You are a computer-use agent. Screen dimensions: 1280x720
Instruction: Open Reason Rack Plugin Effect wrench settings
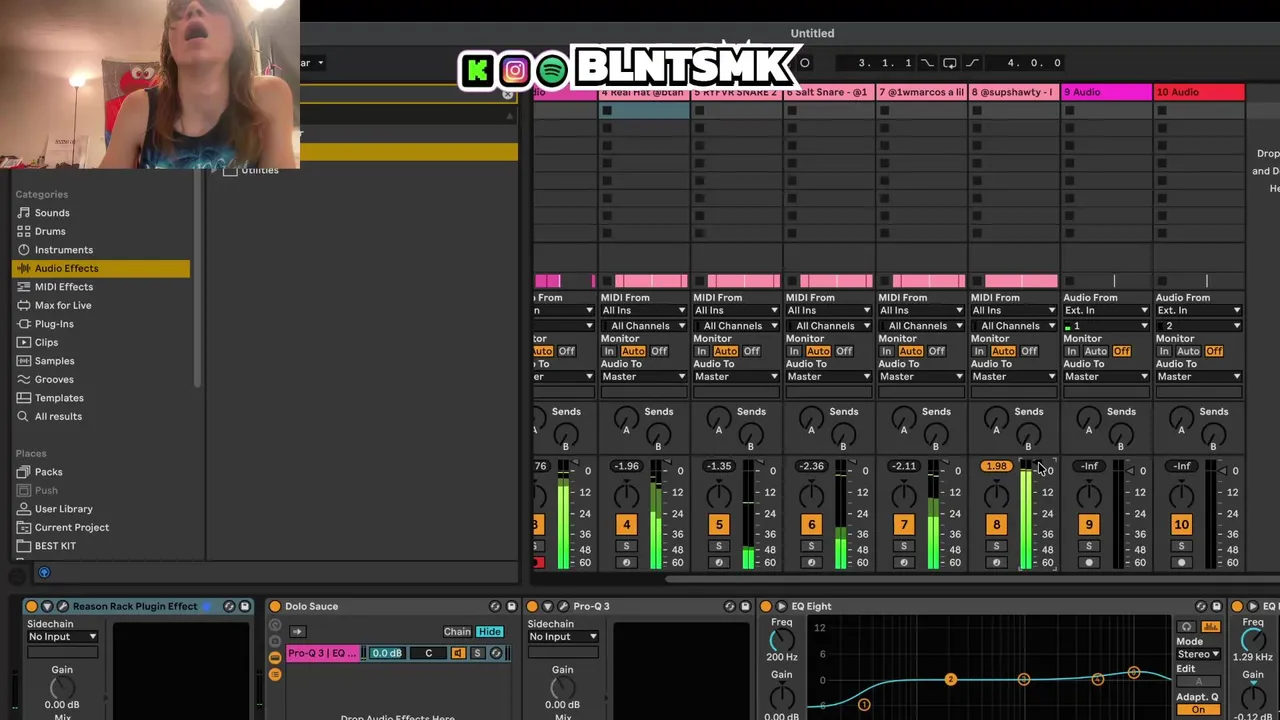click(x=62, y=606)
